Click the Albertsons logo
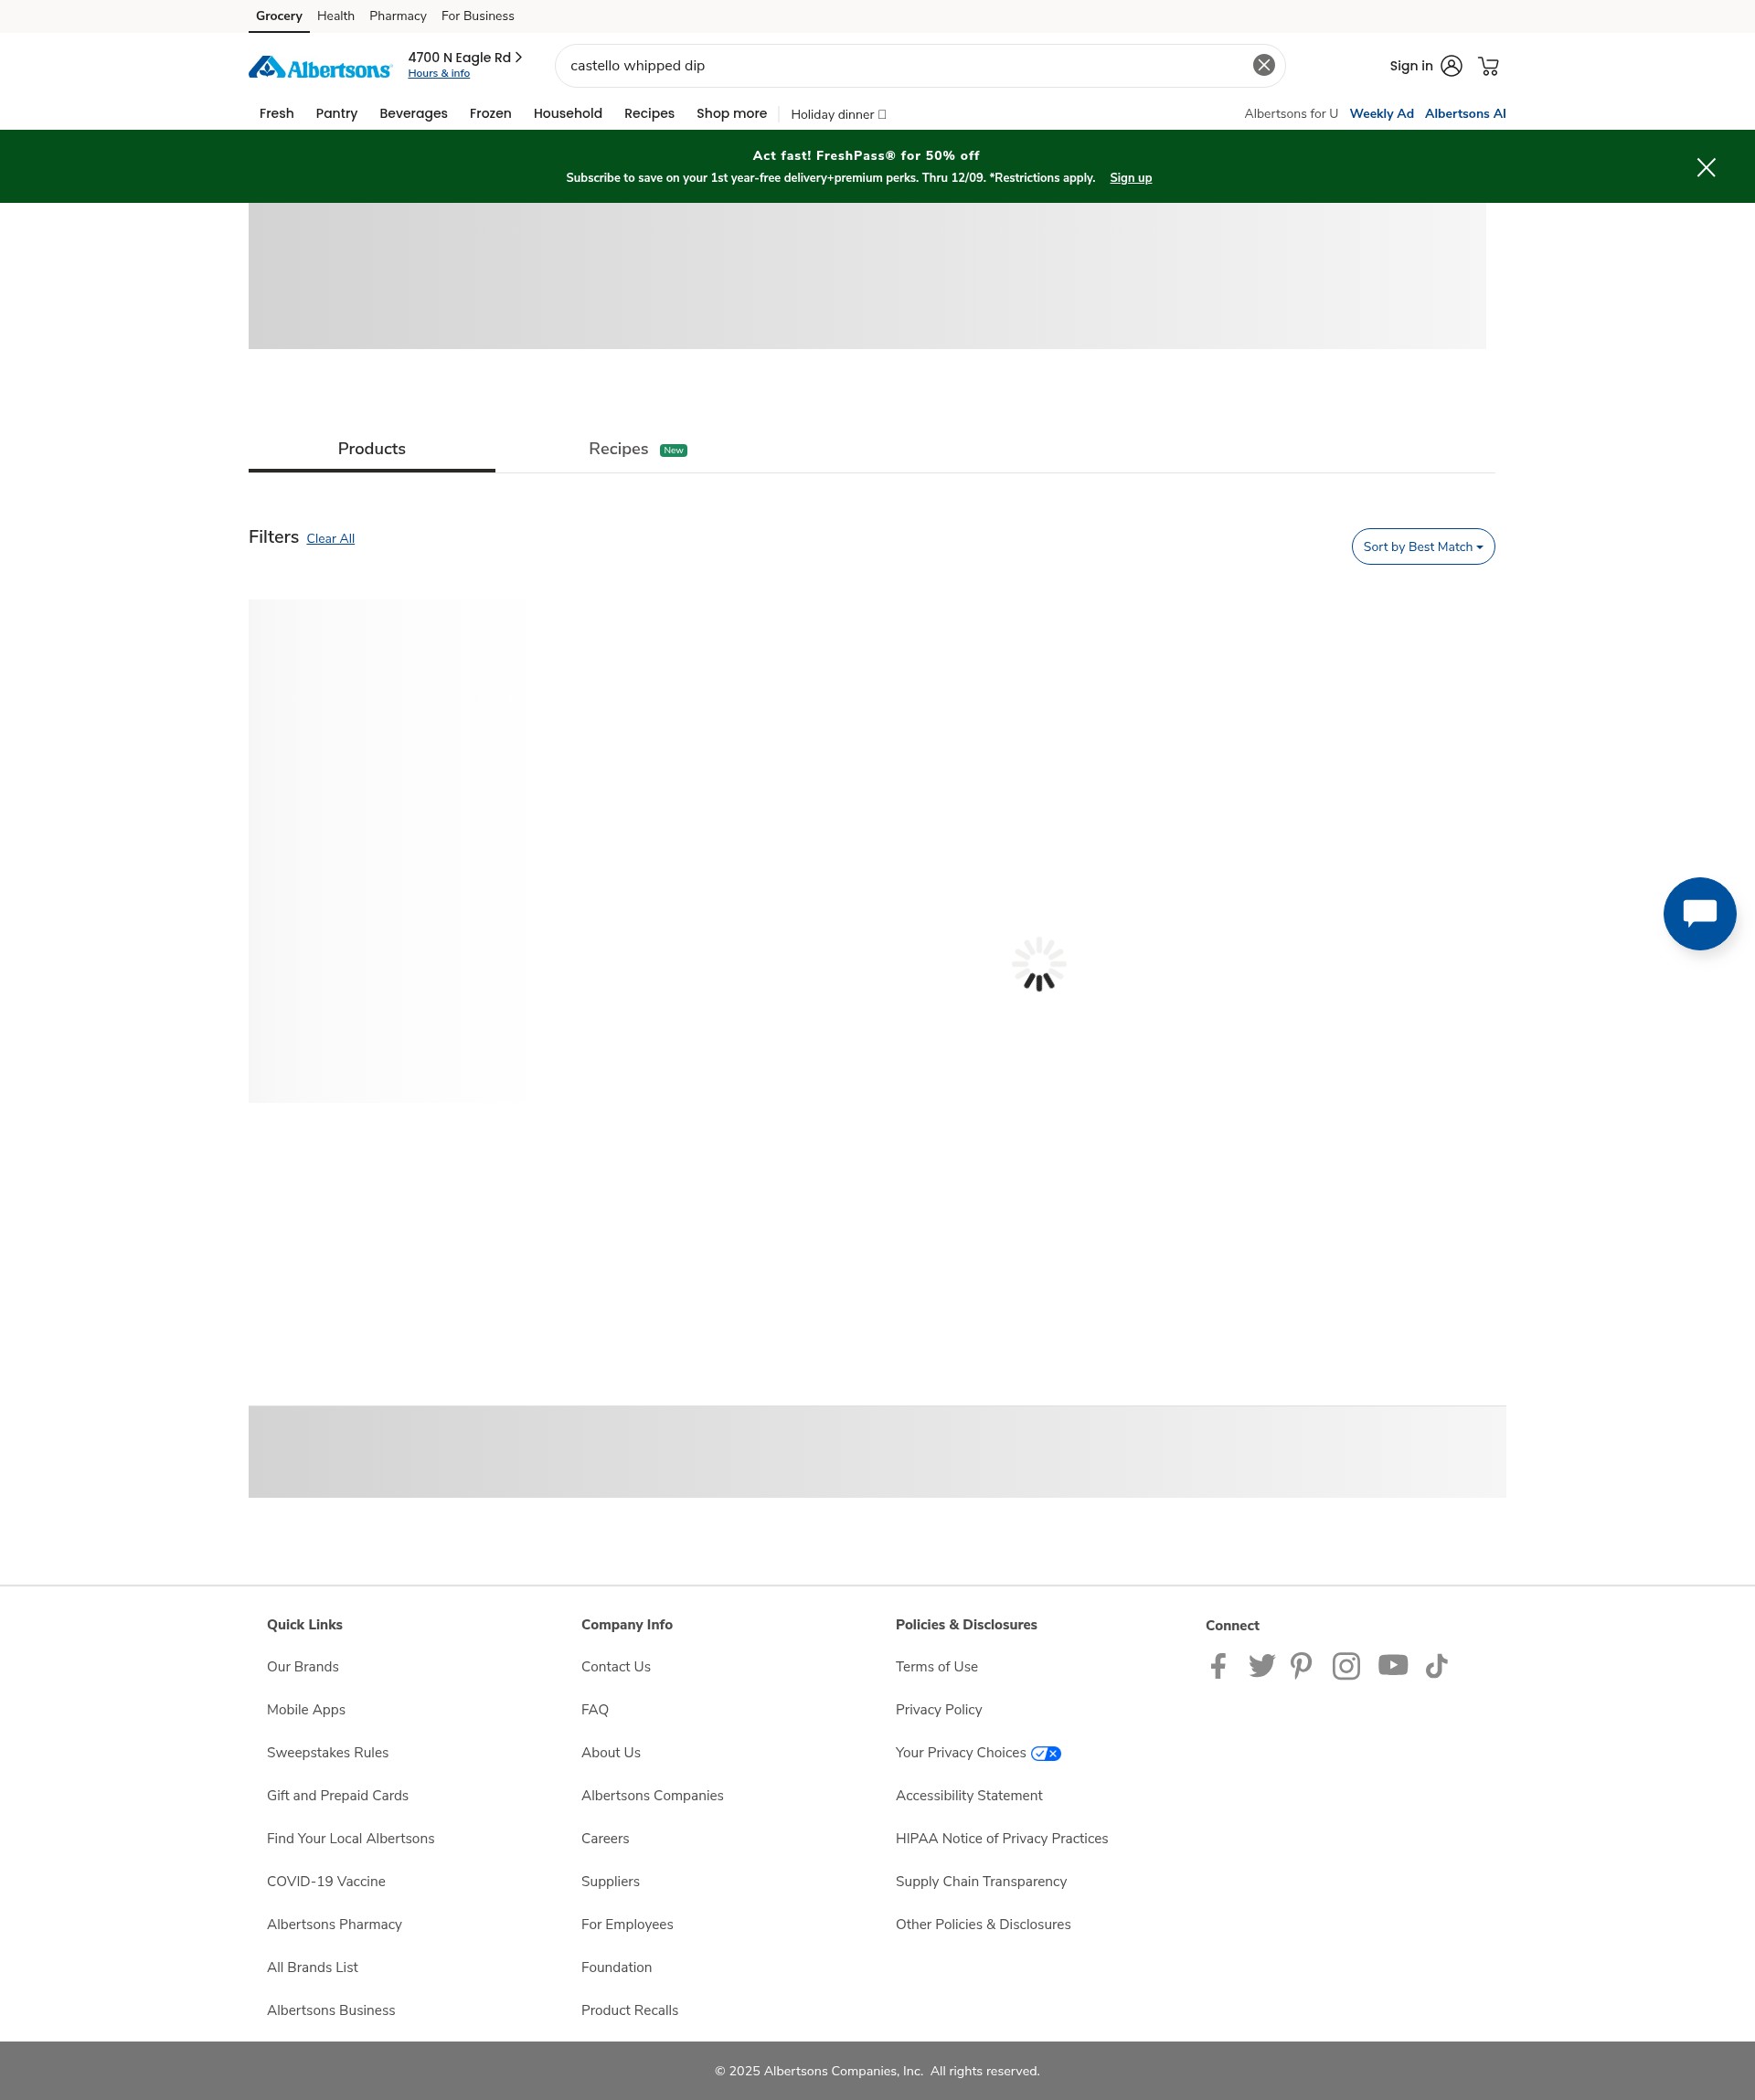The image size is (1755, 2100). pyautogui.click(x=320, y=67)
